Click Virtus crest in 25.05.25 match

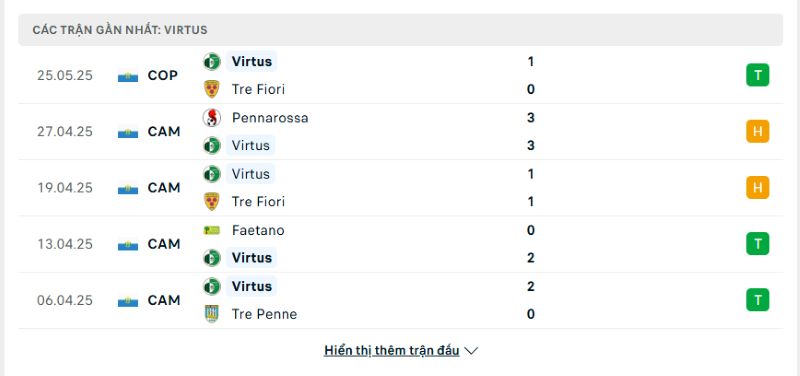click(211, 62)
